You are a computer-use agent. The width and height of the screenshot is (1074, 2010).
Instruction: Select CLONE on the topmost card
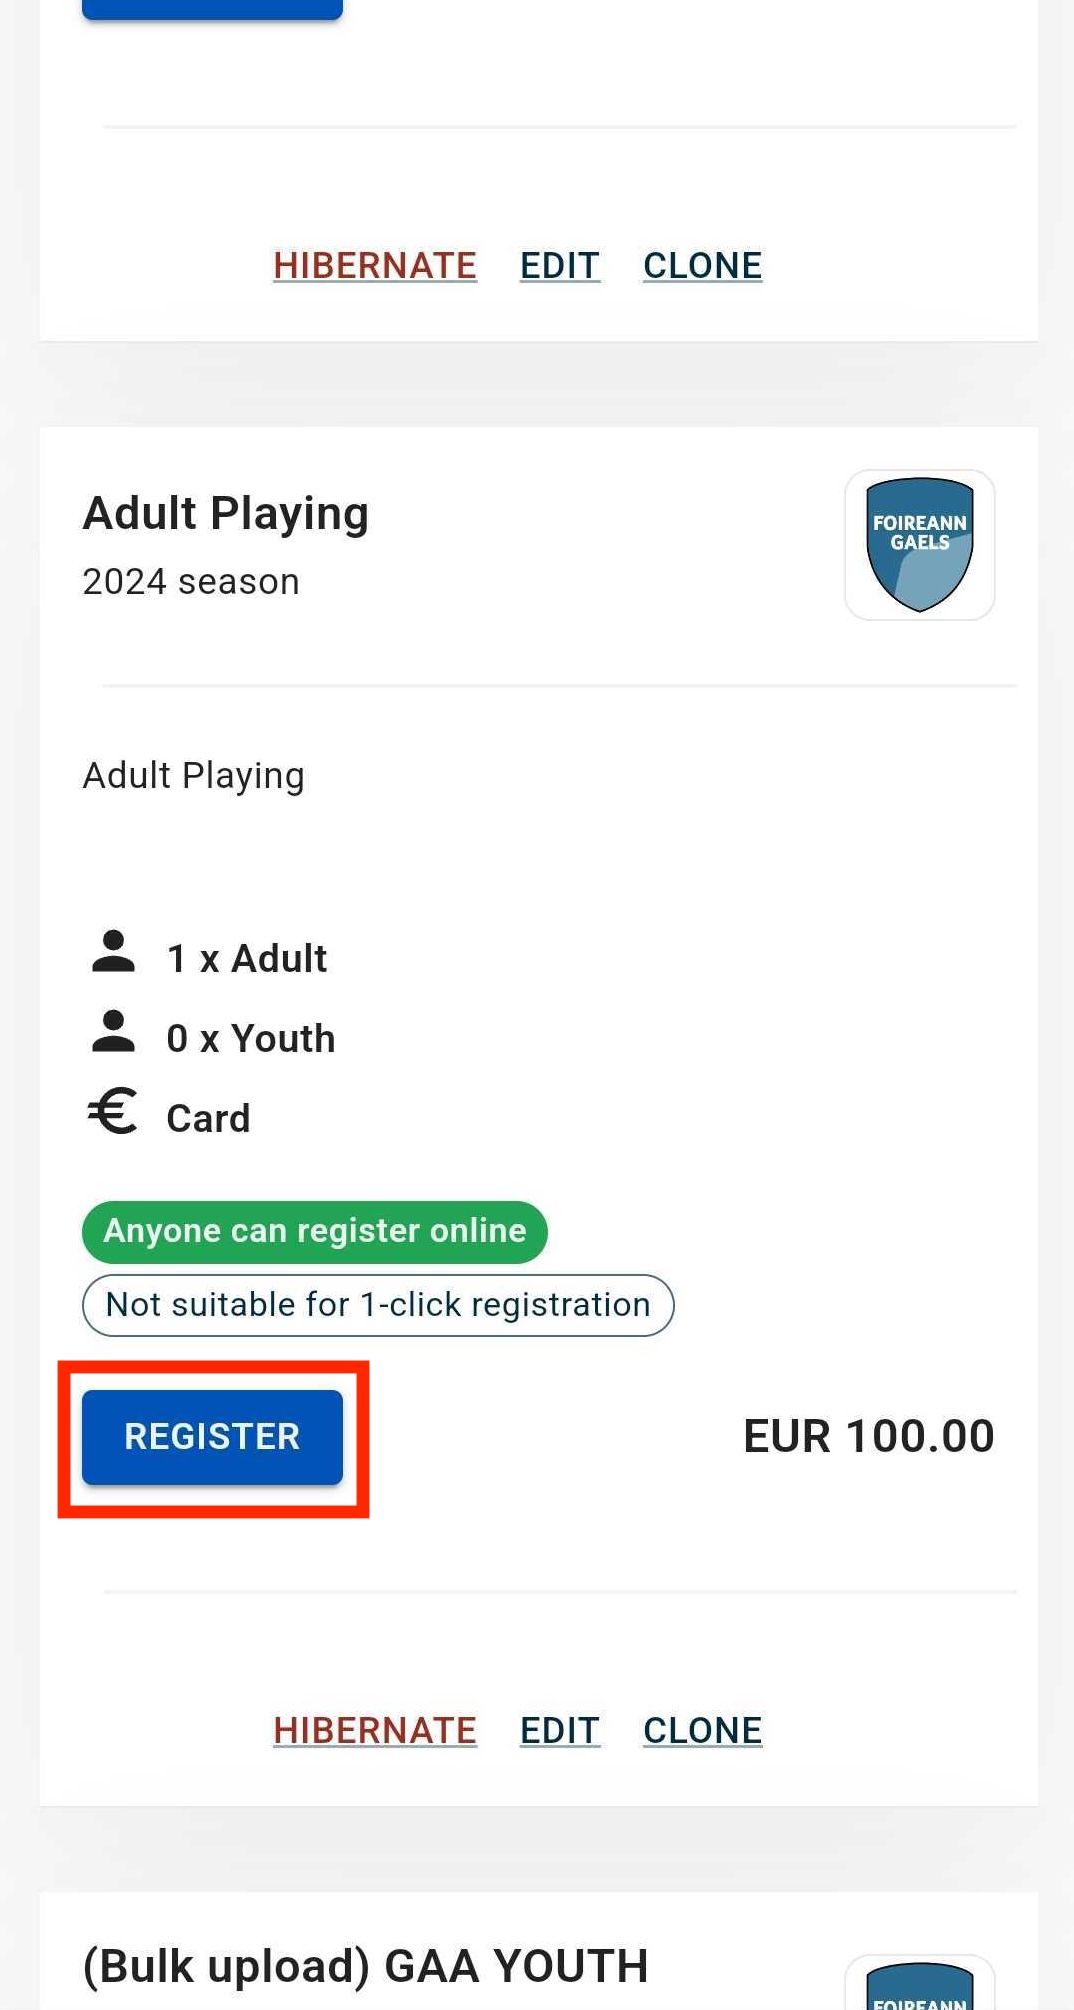[702, 265]
